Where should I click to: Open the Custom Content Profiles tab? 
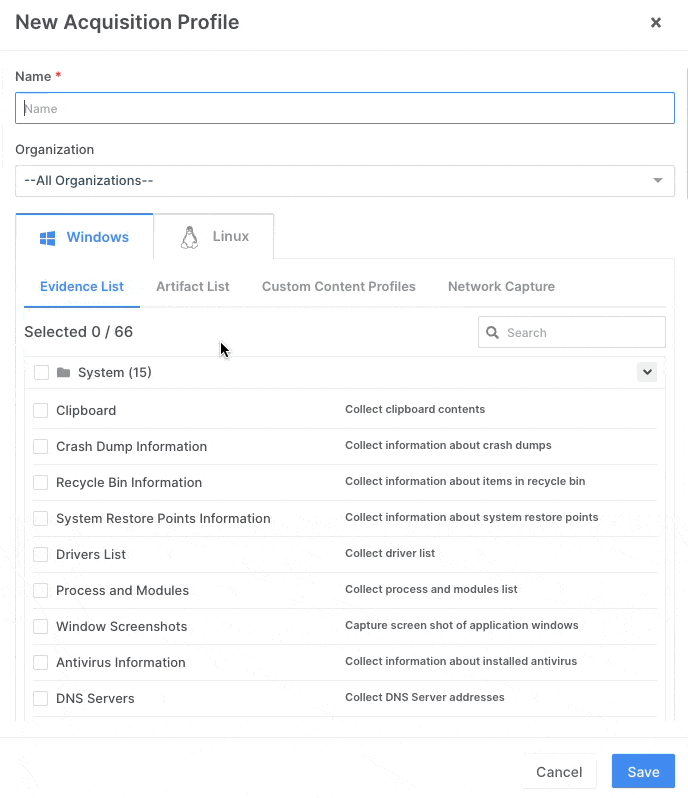pyautogui.click(x=338, y=287)
